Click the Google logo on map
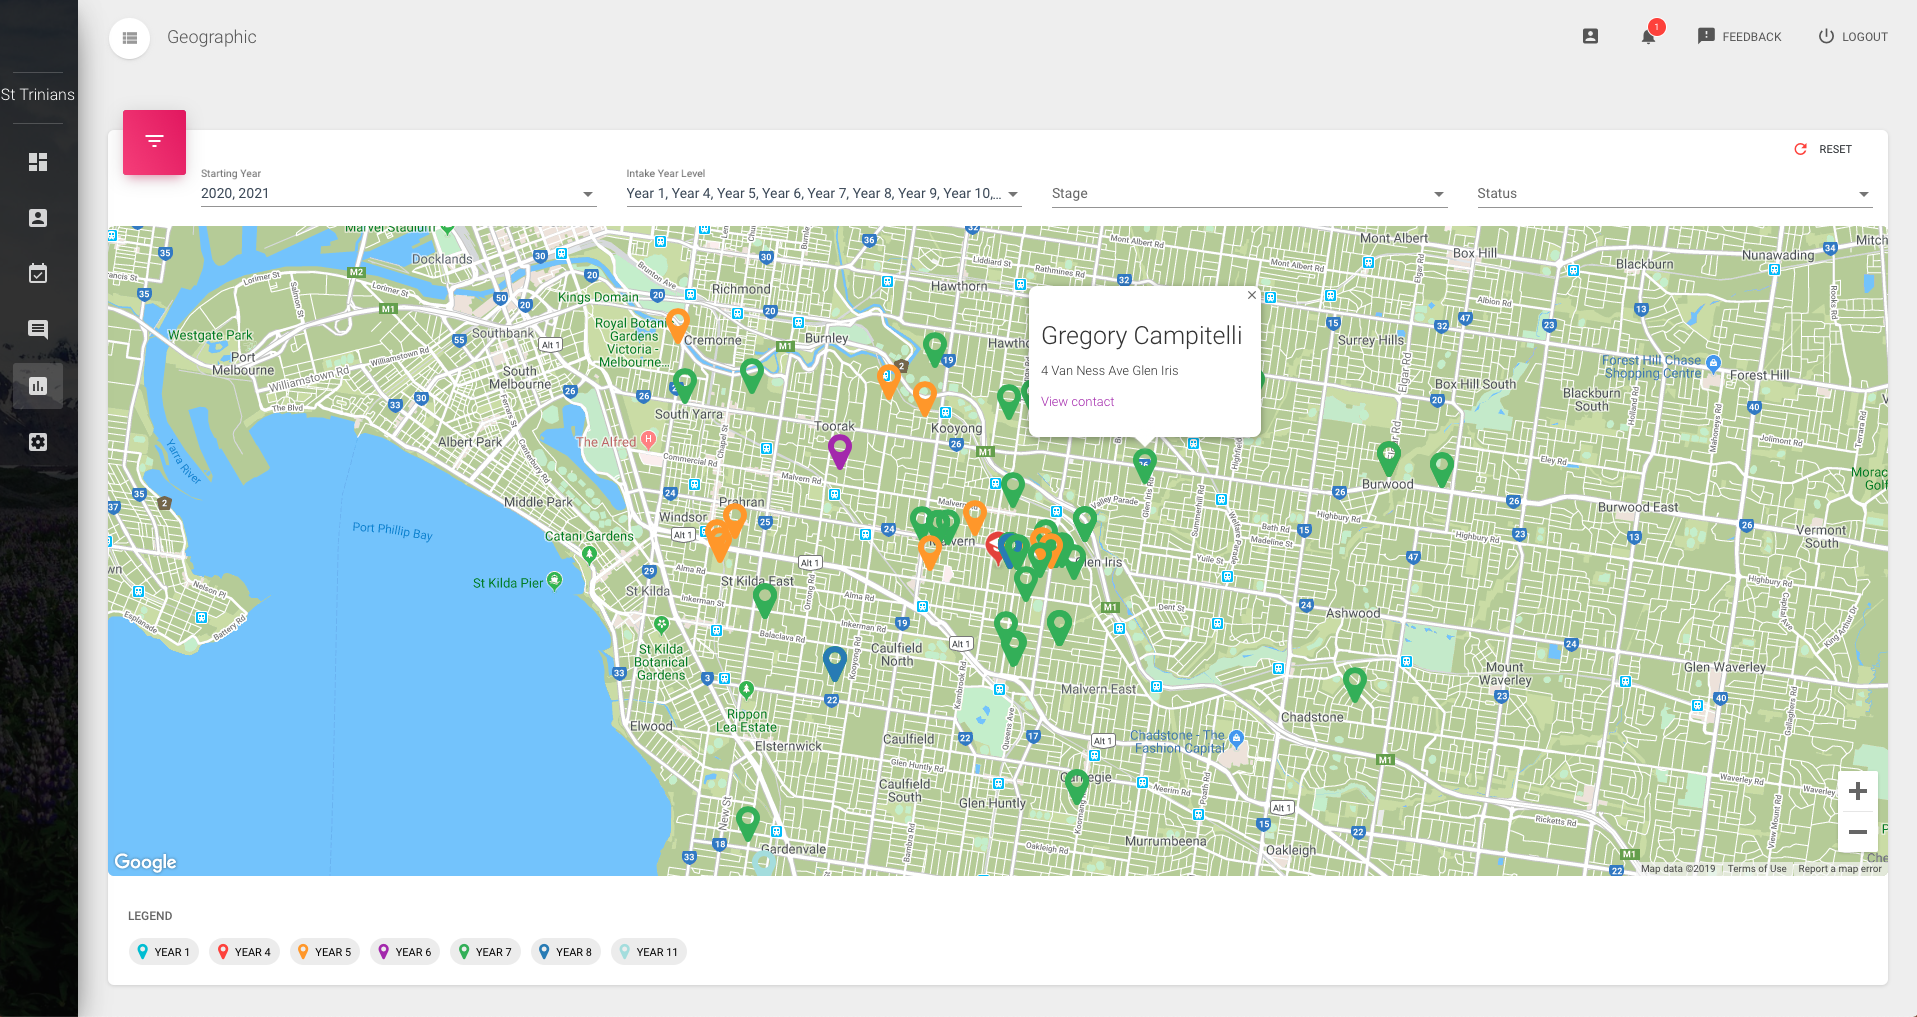 [x=145, y=862]
